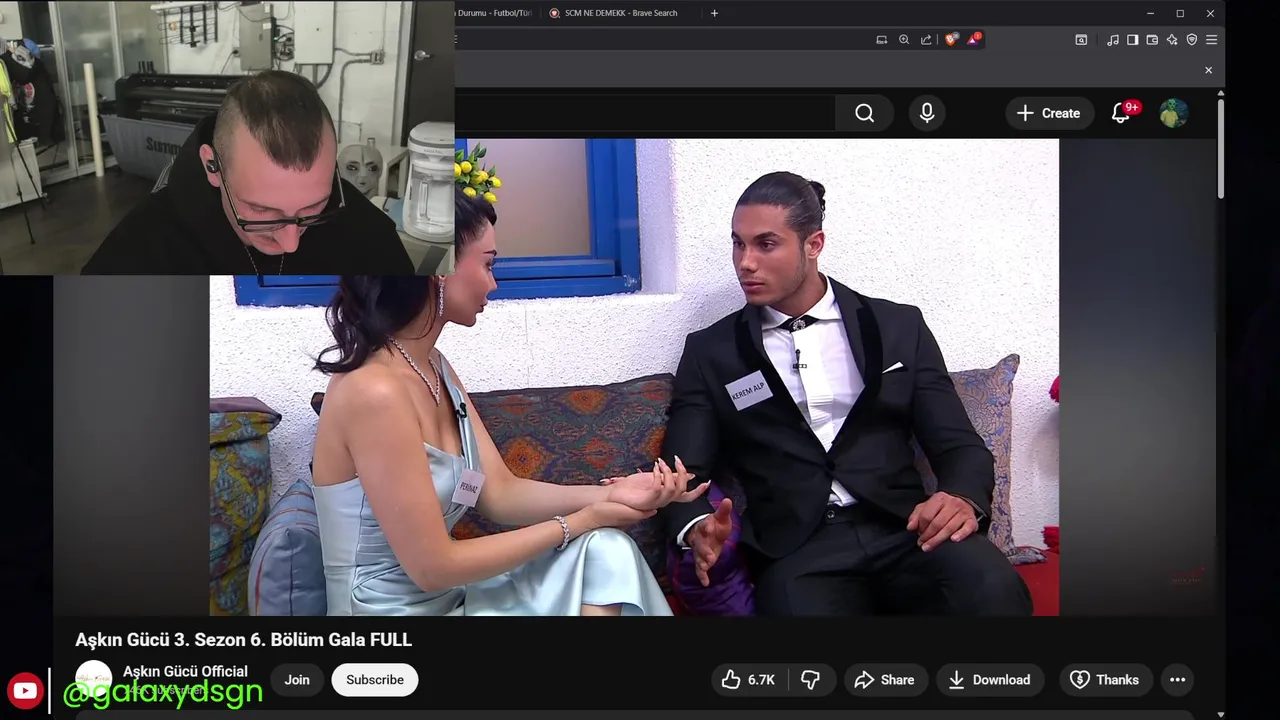Viewport: 1280px width, 720px height.
Task: Click the YouTube search magnifier icon
Action: click(x=865, y=113)
